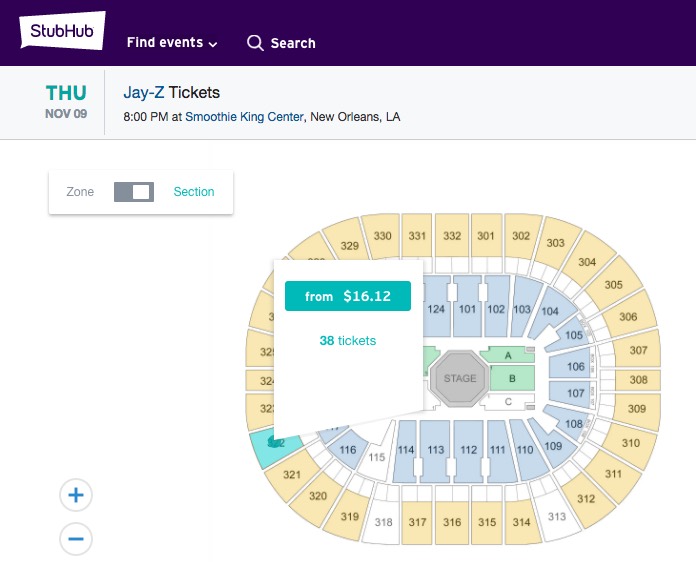Select the Zone view label
696x562 pixels.
(x=80, y=192)
